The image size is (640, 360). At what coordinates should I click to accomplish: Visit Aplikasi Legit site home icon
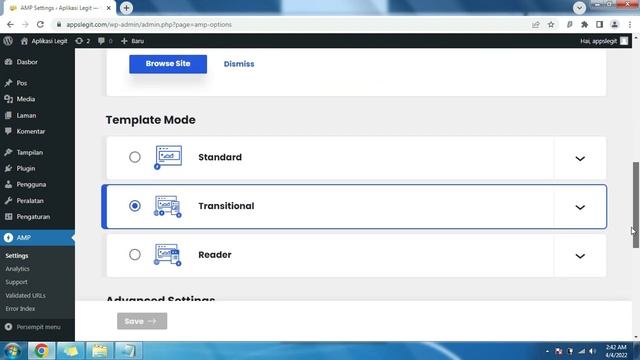click(x=24, y=41)
